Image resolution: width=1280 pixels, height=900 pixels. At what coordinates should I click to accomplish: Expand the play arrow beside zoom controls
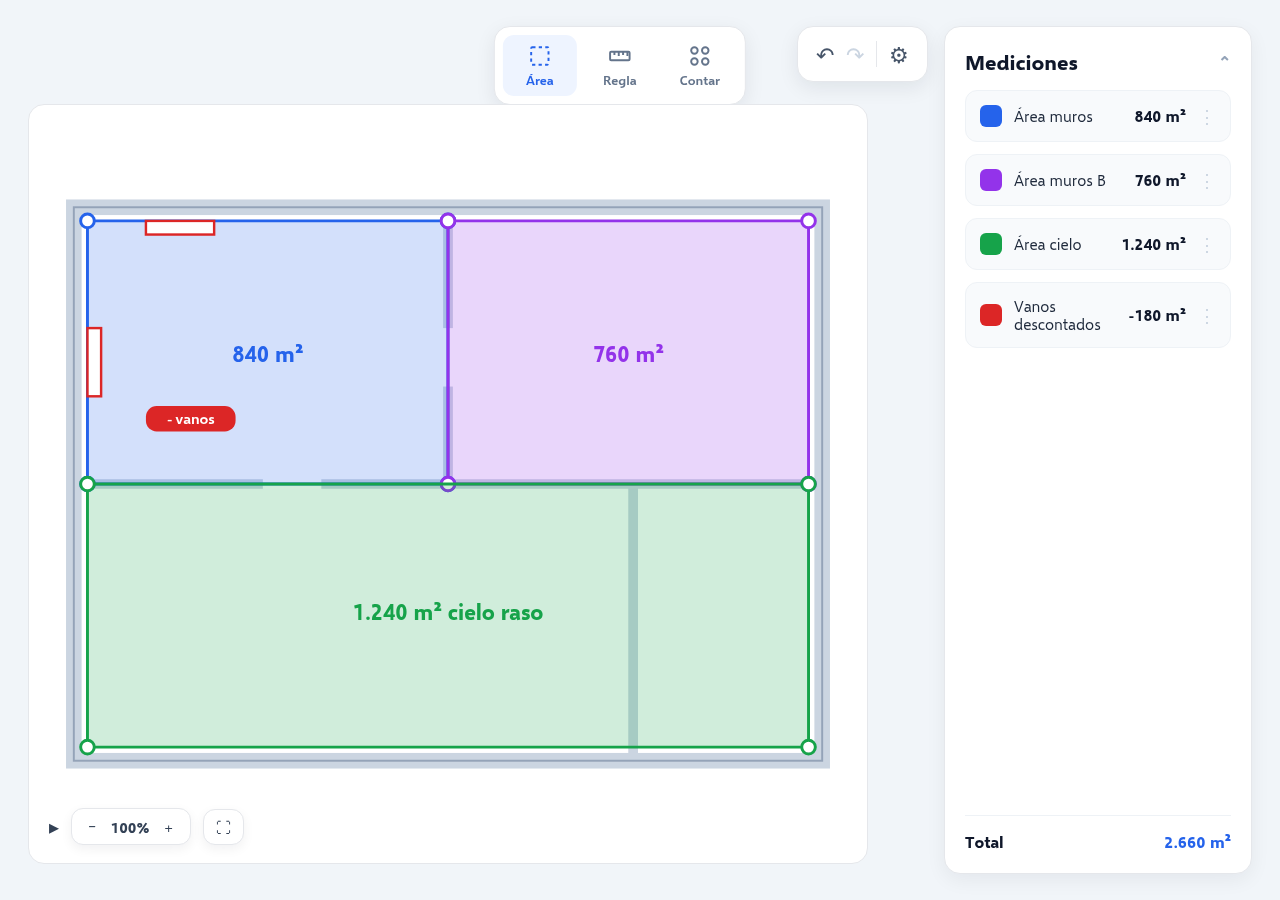[x=54, y=828]
